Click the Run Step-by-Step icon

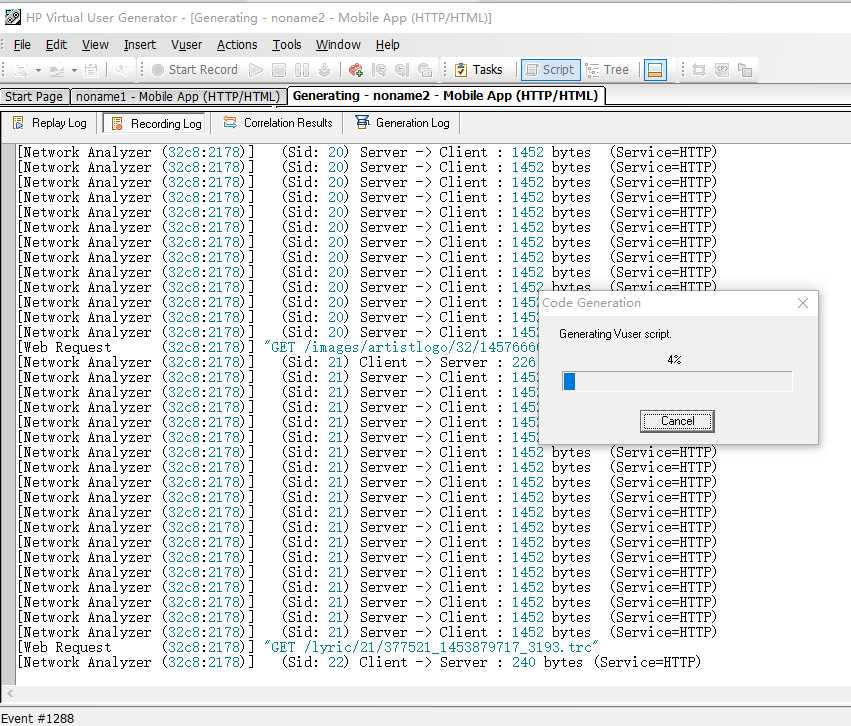click(x=324, y=69)
